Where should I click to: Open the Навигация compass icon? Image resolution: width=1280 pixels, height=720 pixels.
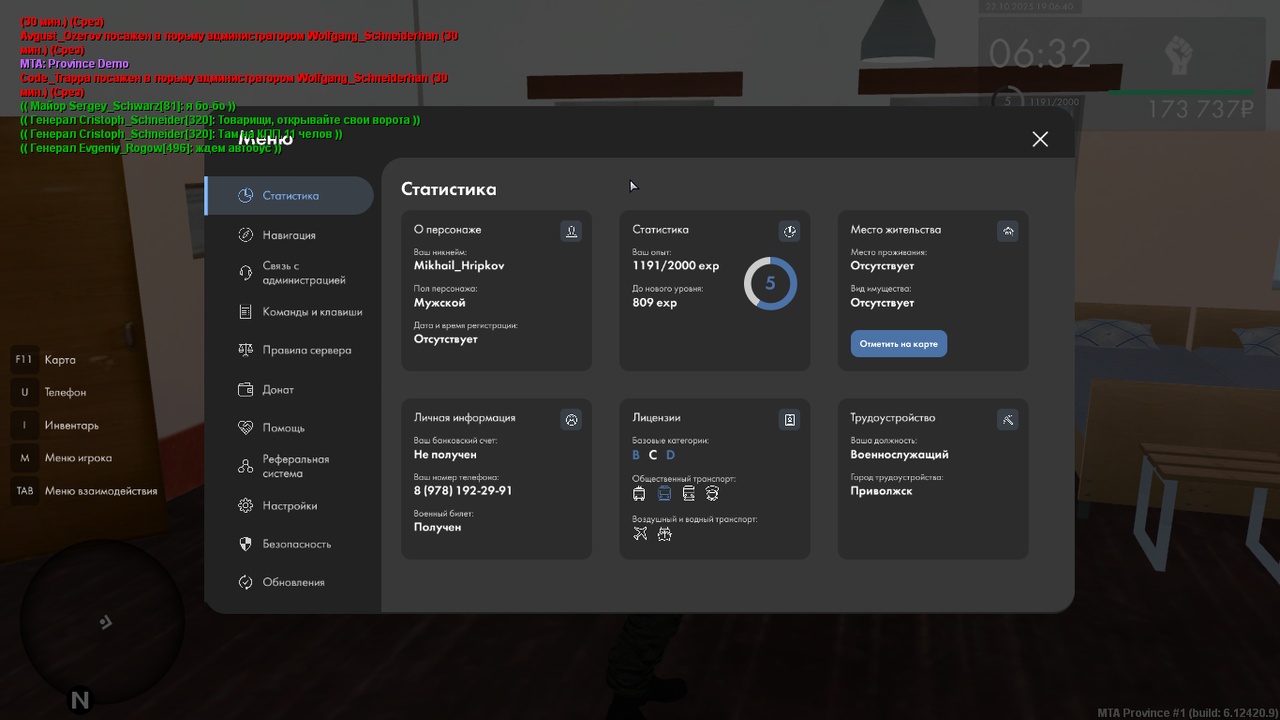[x=246, y=235]
